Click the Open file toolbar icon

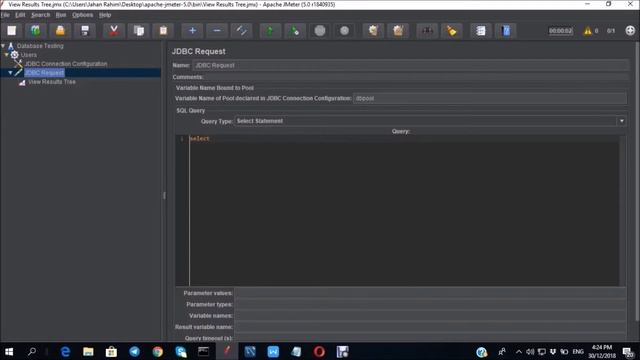(x=60, y=31)
